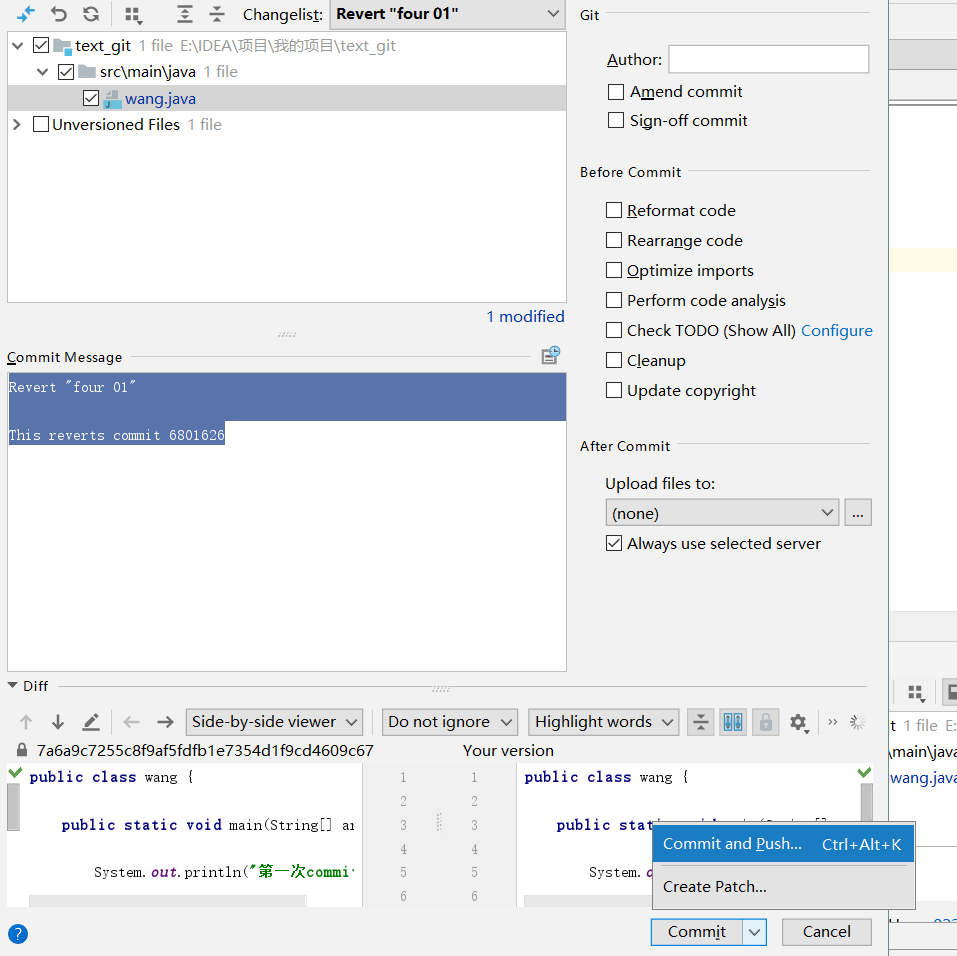Enable the Cleanup checkbox
Screen dimensions: 957x956
click(x=614, y=360)
